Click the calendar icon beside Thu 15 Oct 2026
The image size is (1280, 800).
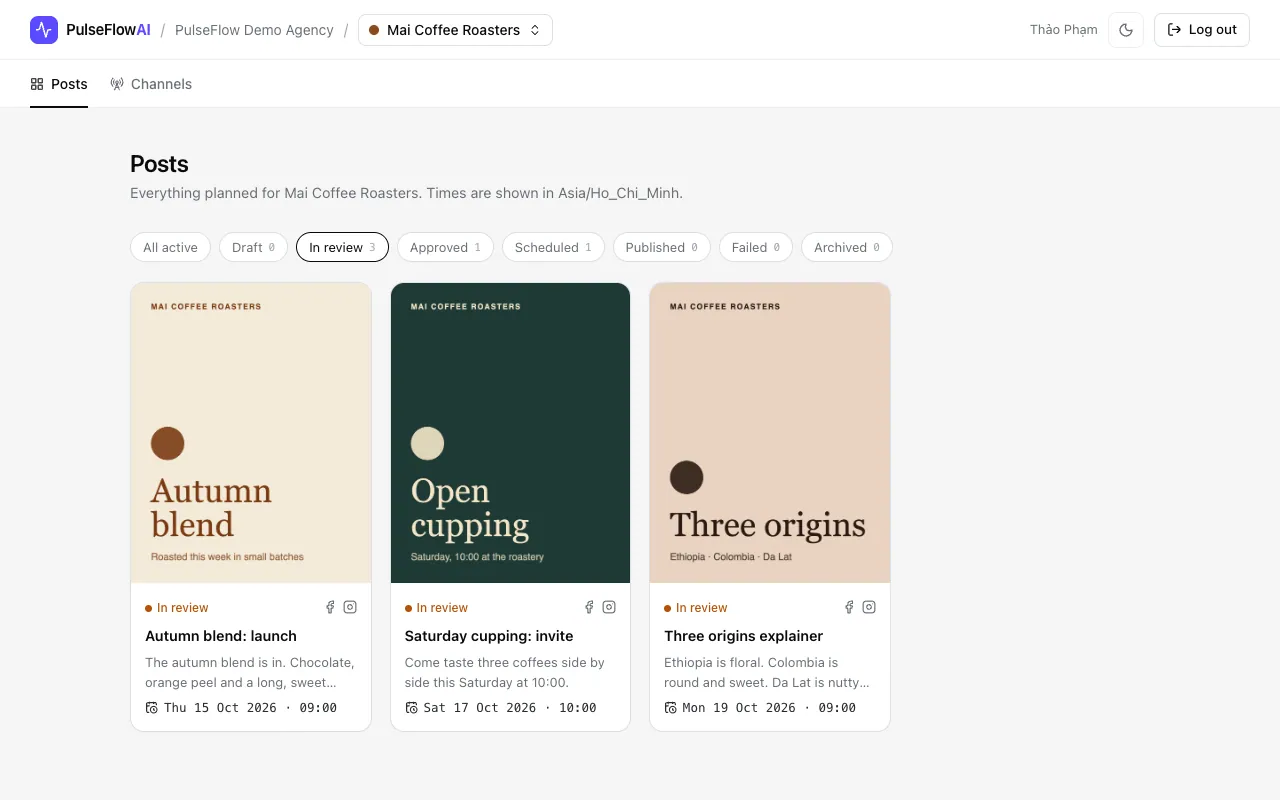[x=152, y=708]
